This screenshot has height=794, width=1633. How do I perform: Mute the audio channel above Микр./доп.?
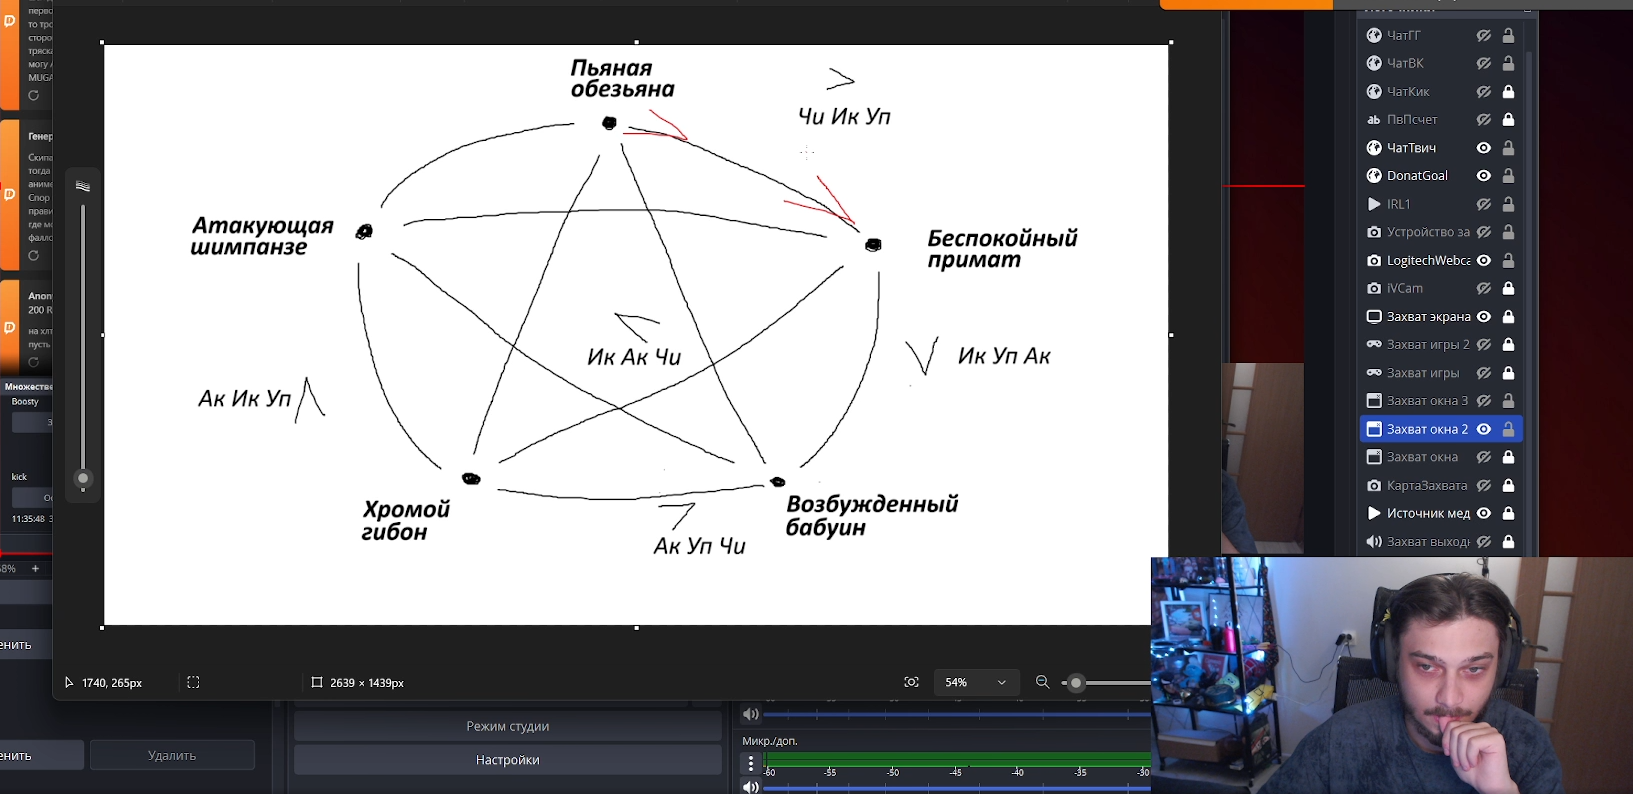click(751, 714)
